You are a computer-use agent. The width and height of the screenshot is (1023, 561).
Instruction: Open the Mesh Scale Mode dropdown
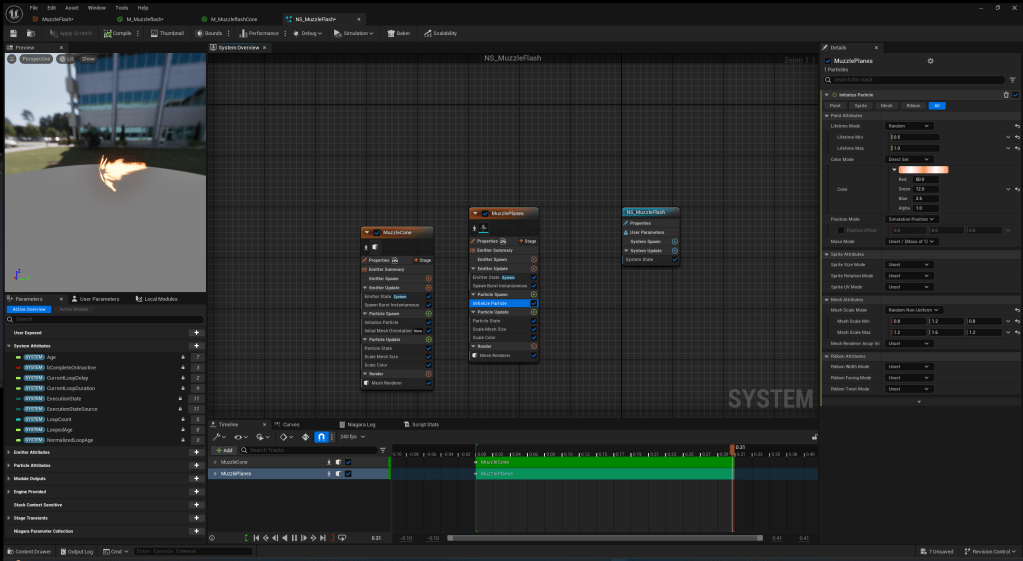click(914, 310)
